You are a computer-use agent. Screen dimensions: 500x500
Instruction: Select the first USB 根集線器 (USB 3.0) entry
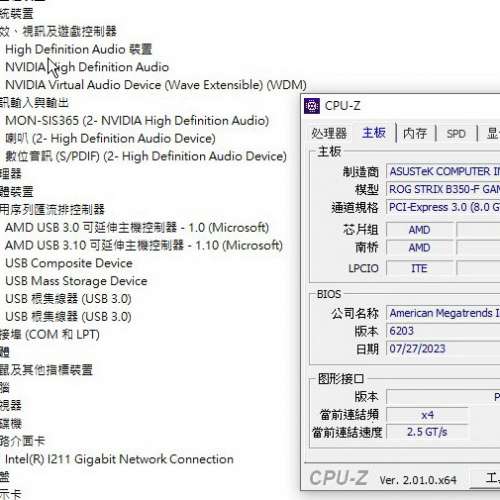click(68, 299)
